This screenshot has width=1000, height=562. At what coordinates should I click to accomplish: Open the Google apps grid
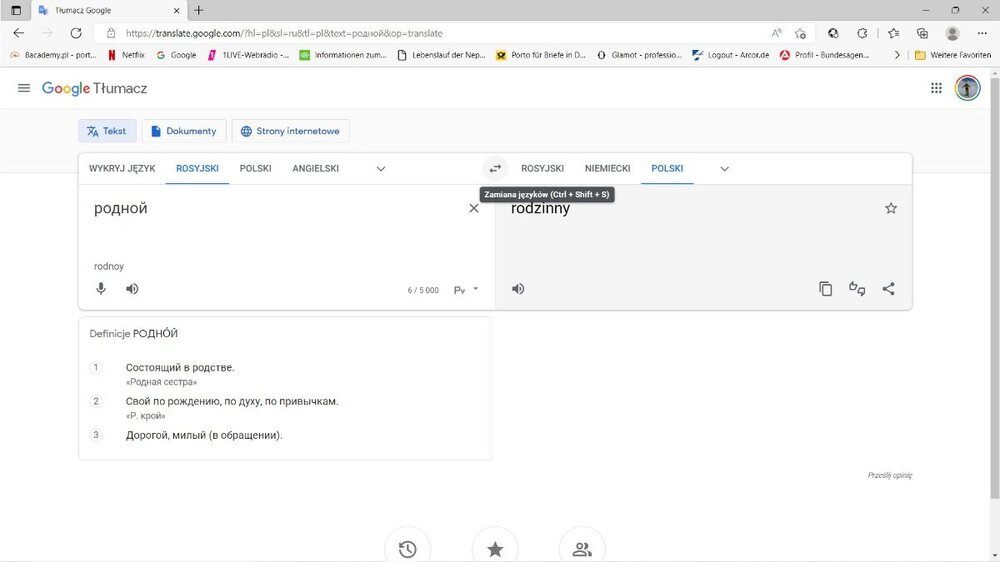click(936, 88)
